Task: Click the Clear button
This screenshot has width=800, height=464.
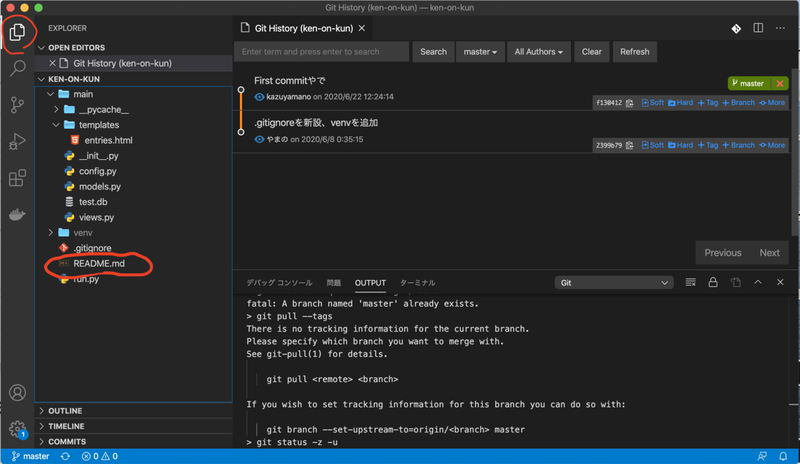Action: [x=591, y=52]
